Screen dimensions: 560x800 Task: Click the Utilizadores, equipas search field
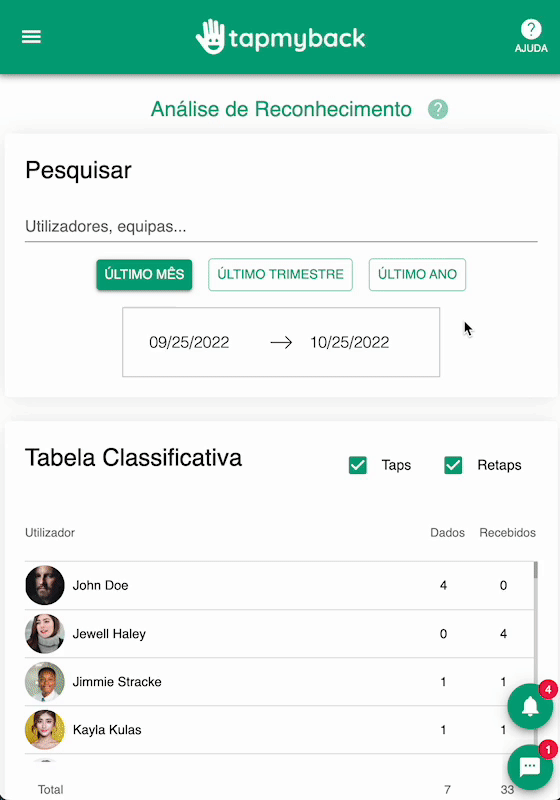tap(281, 227)
